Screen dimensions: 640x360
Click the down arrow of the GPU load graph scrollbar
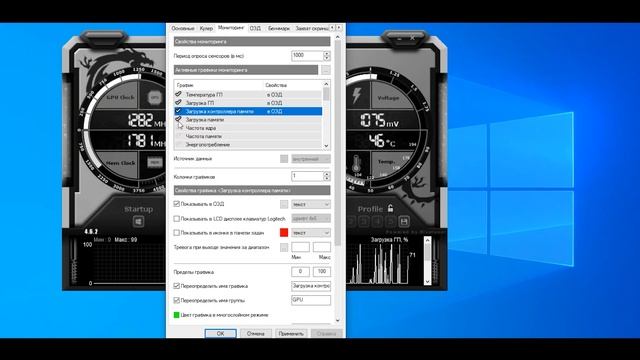pyautogui.click(x=427, y=281)
